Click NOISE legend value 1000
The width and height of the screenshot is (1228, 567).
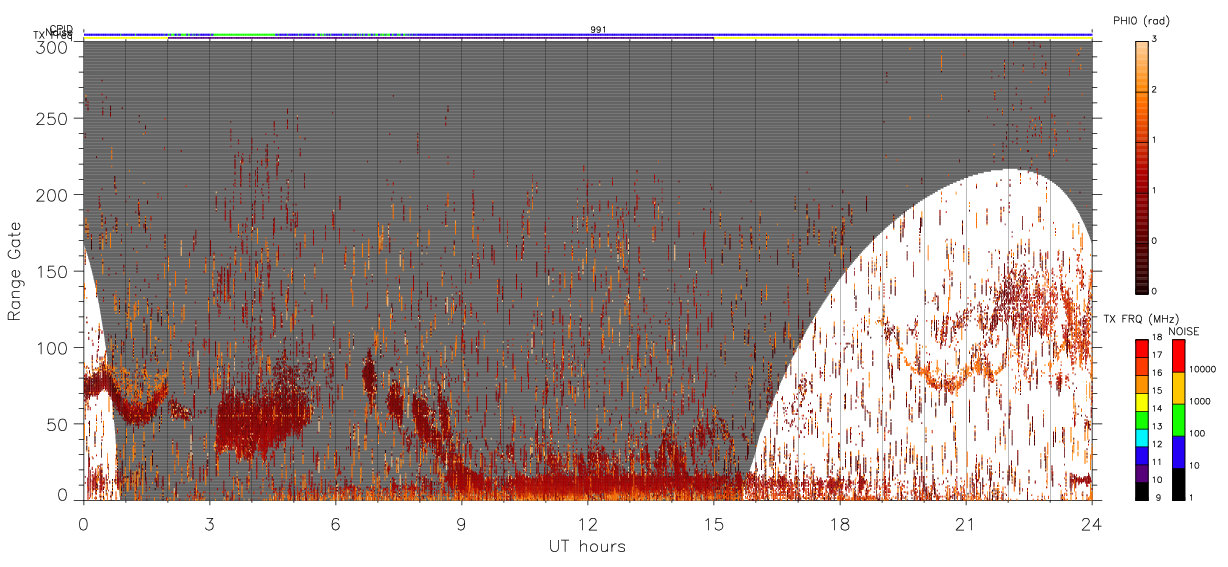(x=1199, y=401)
